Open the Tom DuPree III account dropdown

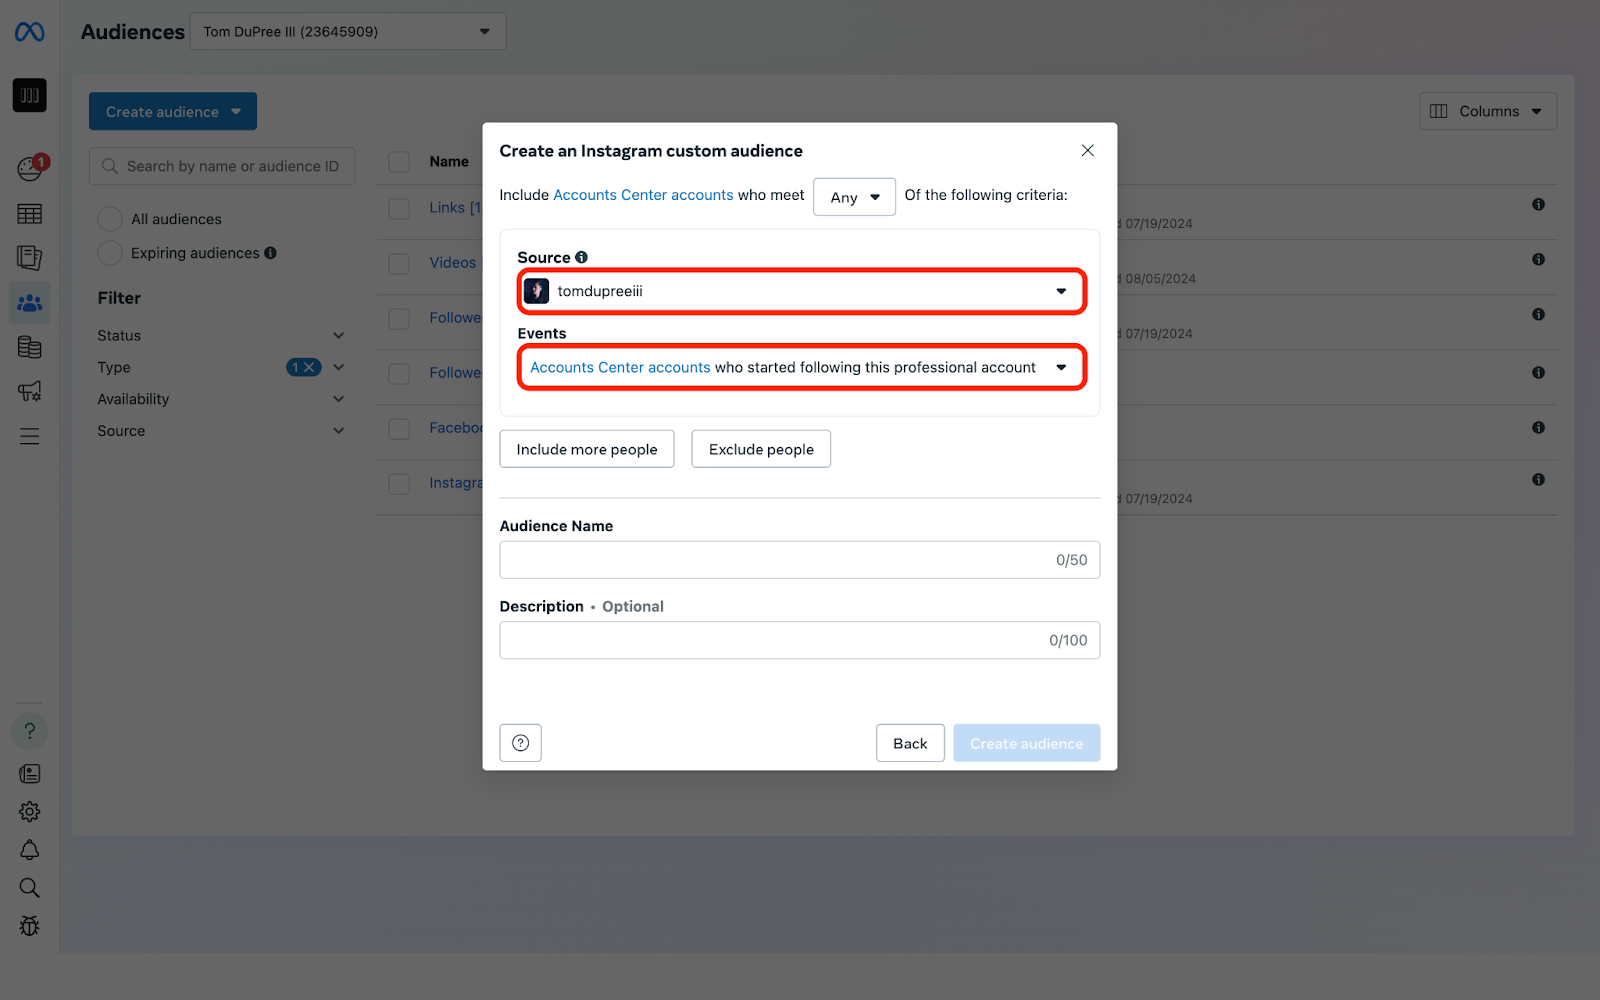[348, 31]
